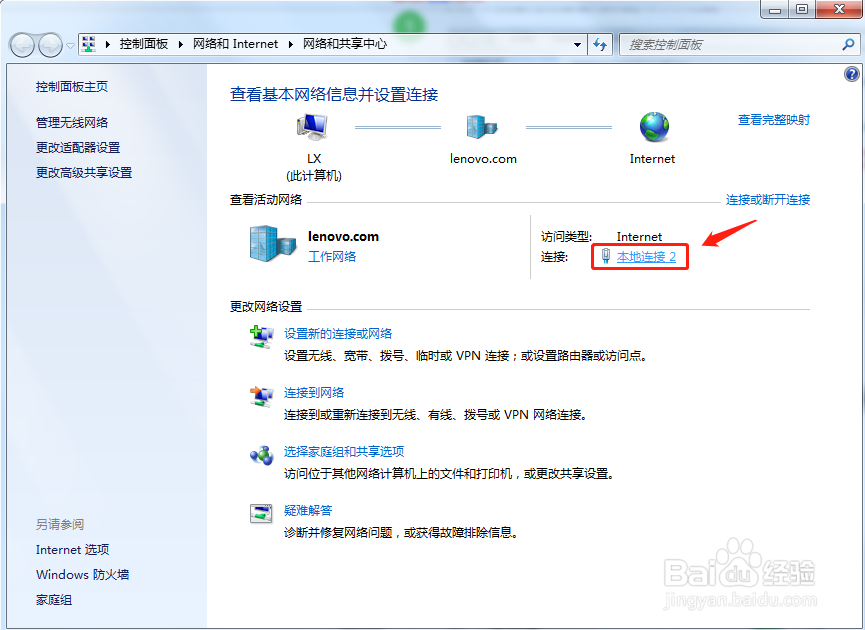The image size is (865, 630).
Task: Click the homegroup and sharing options icon
Action: click(261, 456)
